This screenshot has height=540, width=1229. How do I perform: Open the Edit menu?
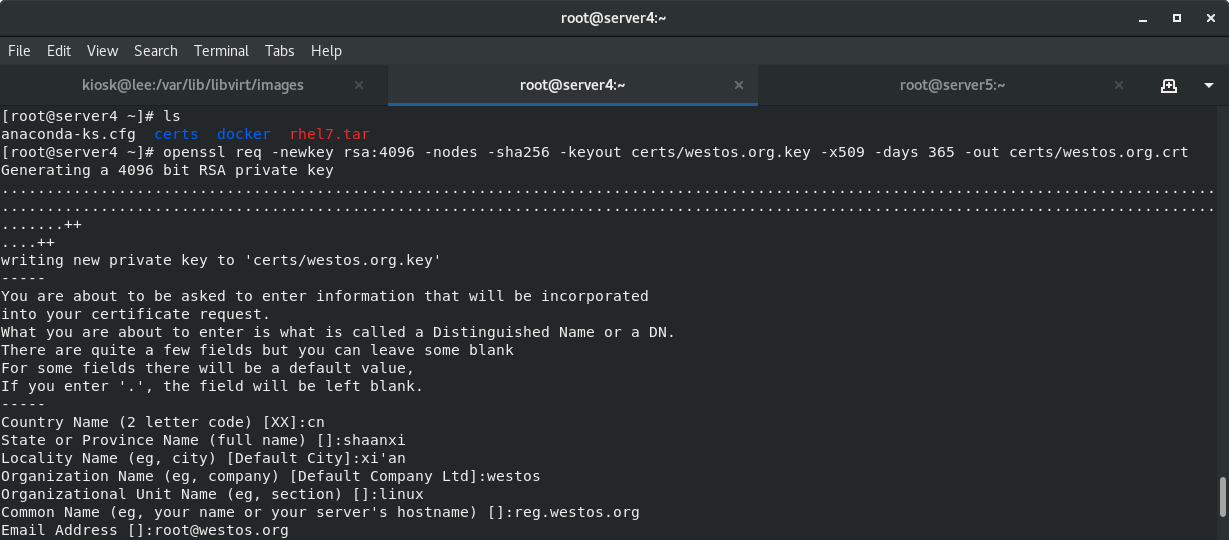click(x=59, y=51)
